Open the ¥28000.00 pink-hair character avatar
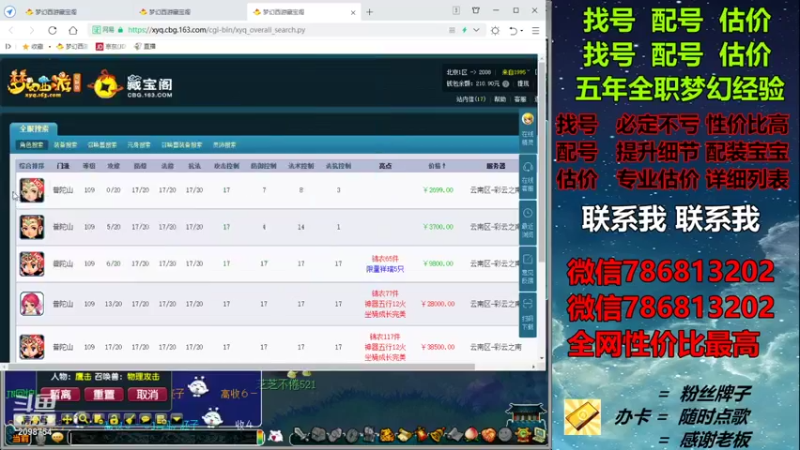The height and width of the screenshot is (450, 800). [x=32, y=304]
